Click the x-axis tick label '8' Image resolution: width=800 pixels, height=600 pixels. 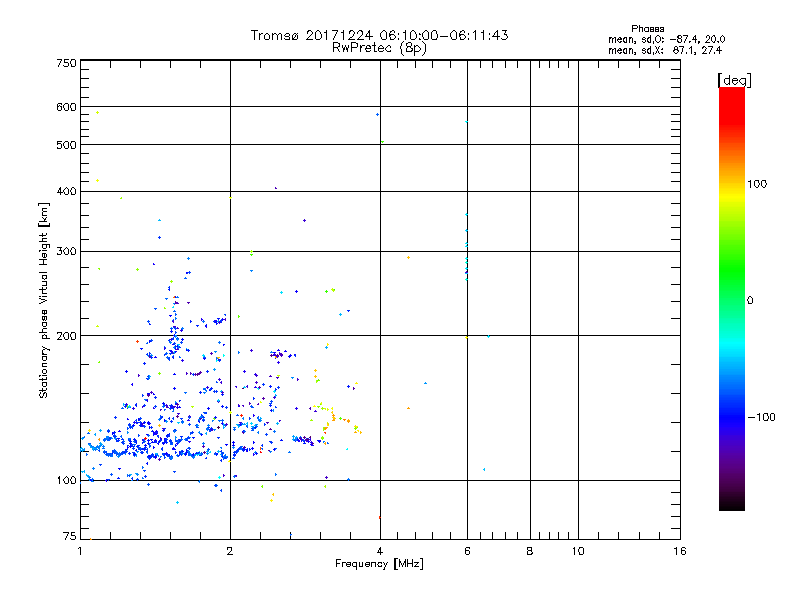click(x=530, y=551)
